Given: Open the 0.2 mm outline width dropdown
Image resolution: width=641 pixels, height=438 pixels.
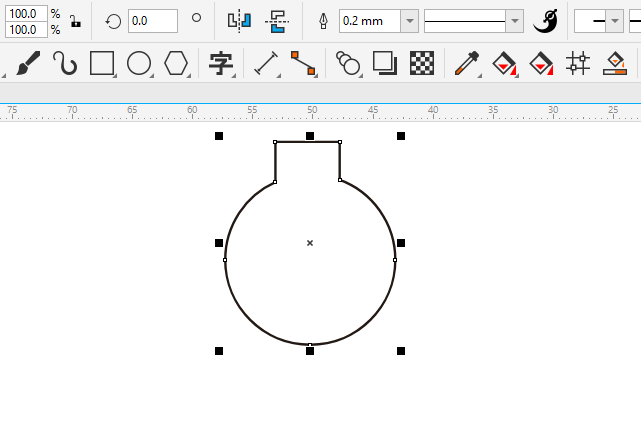Looking at the screenshot, I should point(409,21).
